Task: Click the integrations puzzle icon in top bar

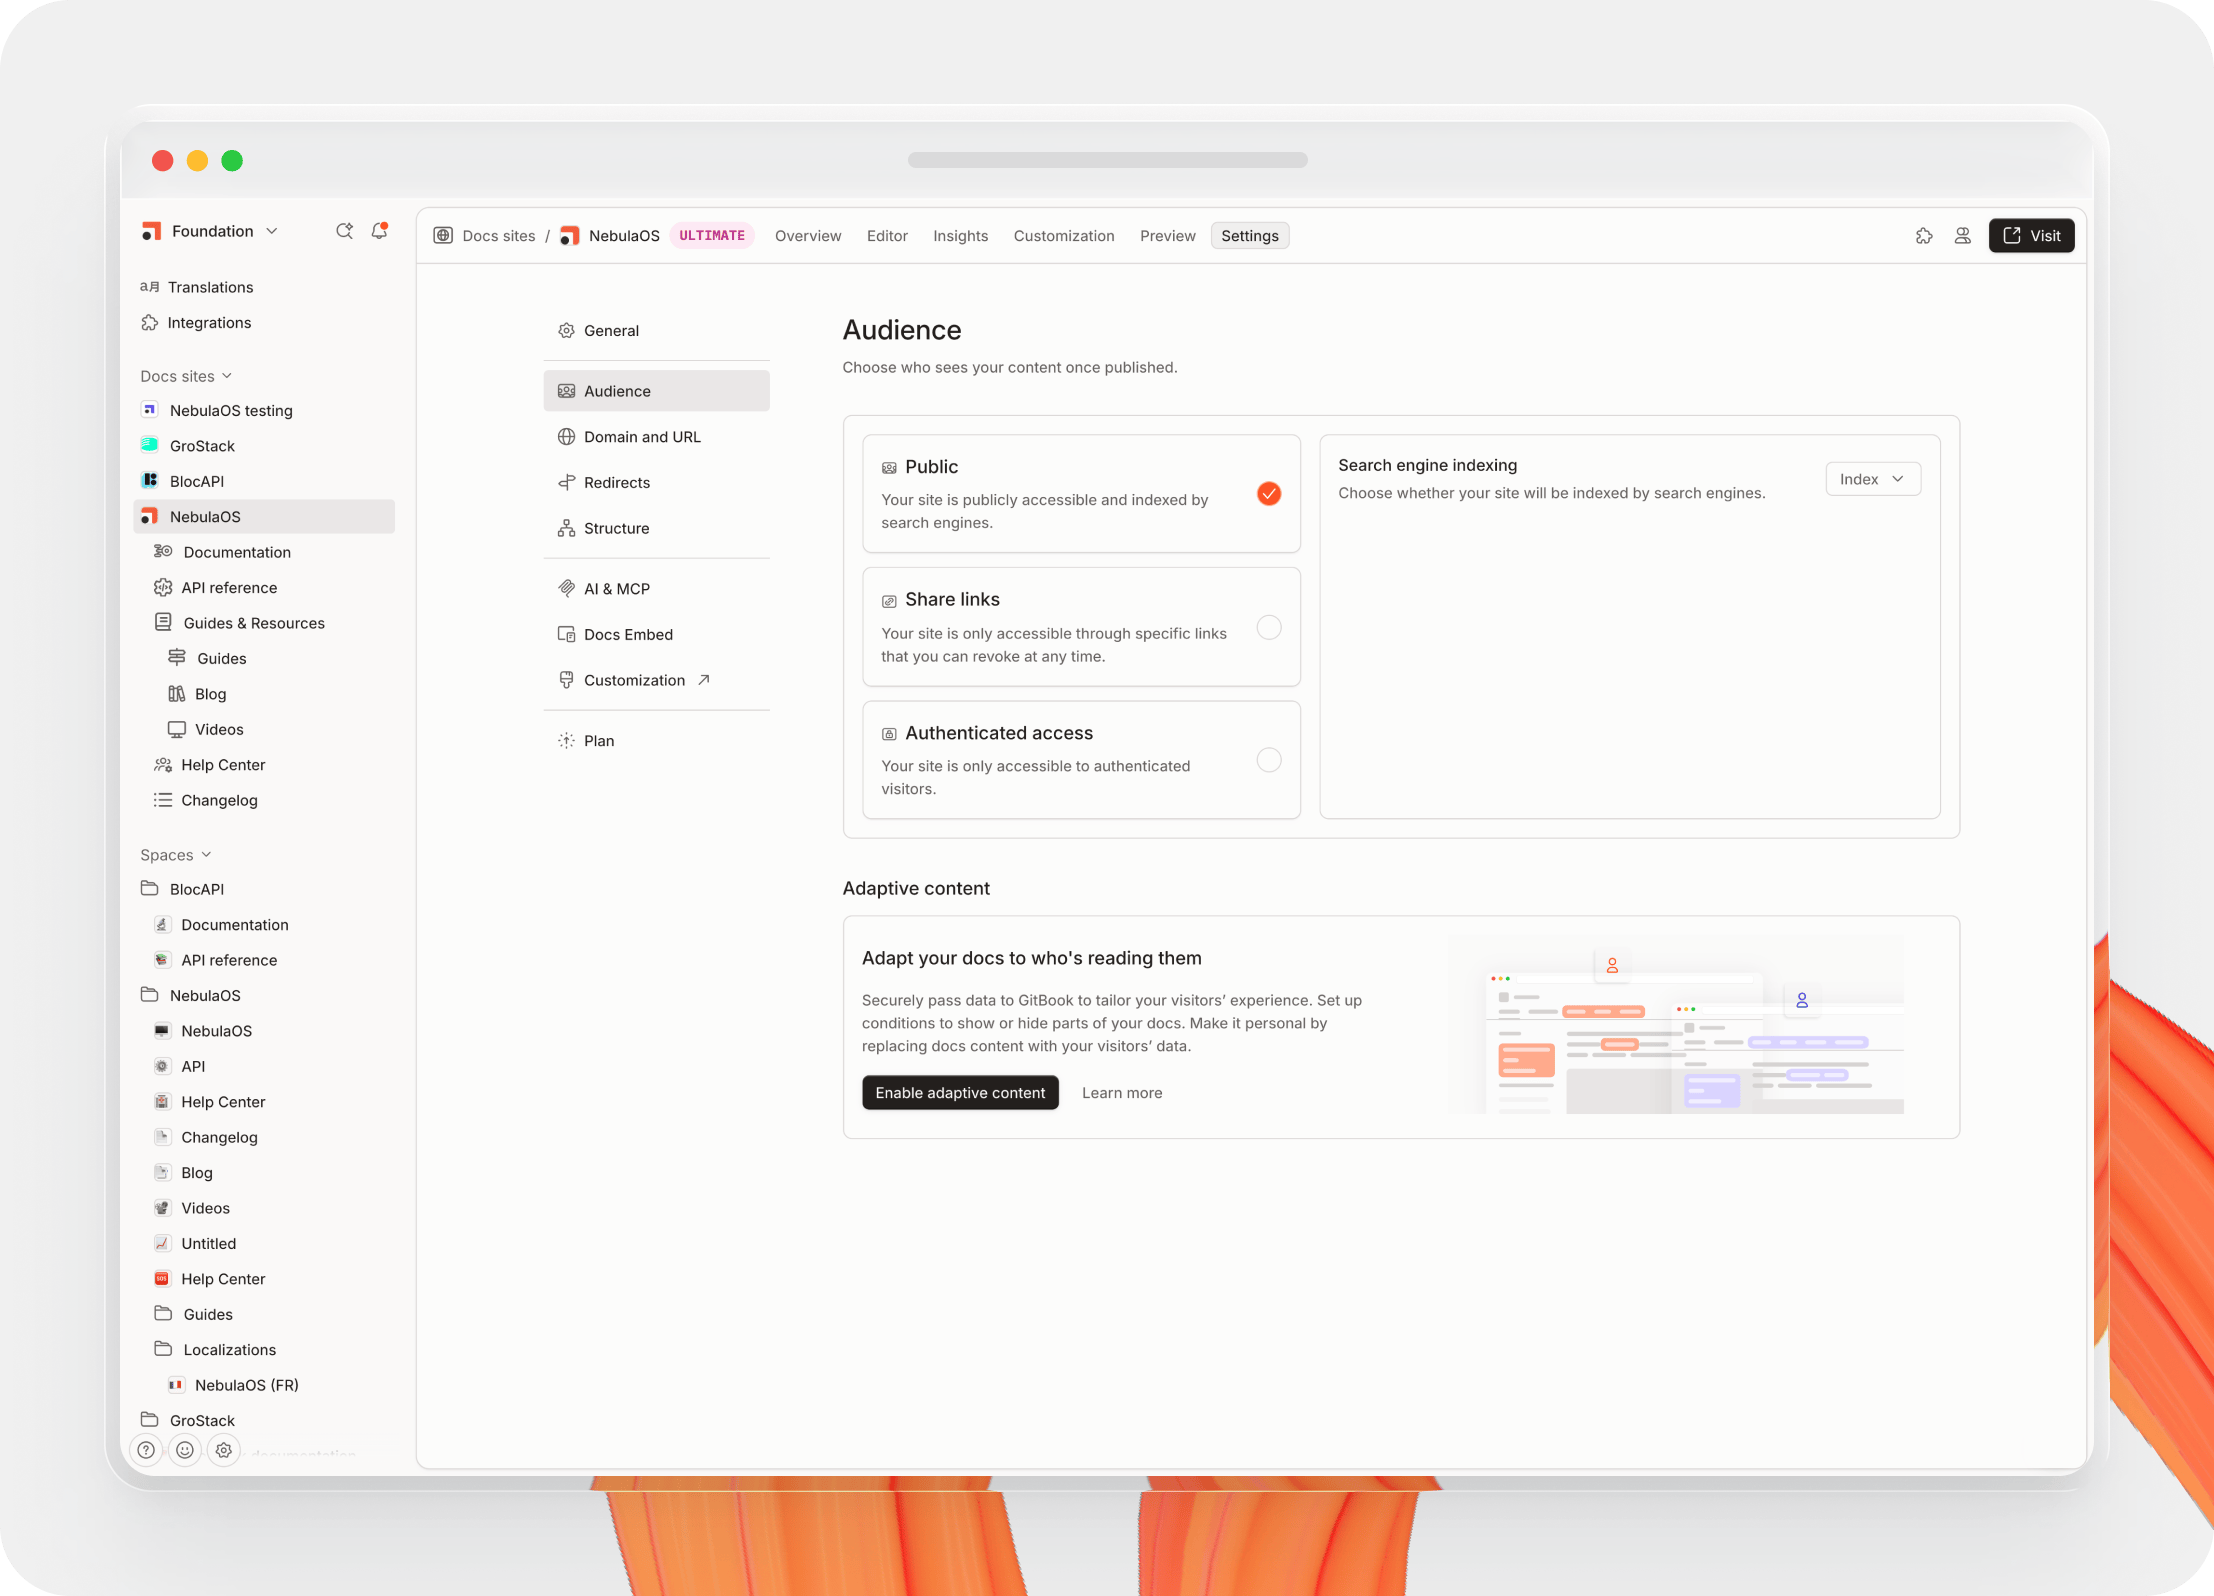Action: (x=1924, y=236)
